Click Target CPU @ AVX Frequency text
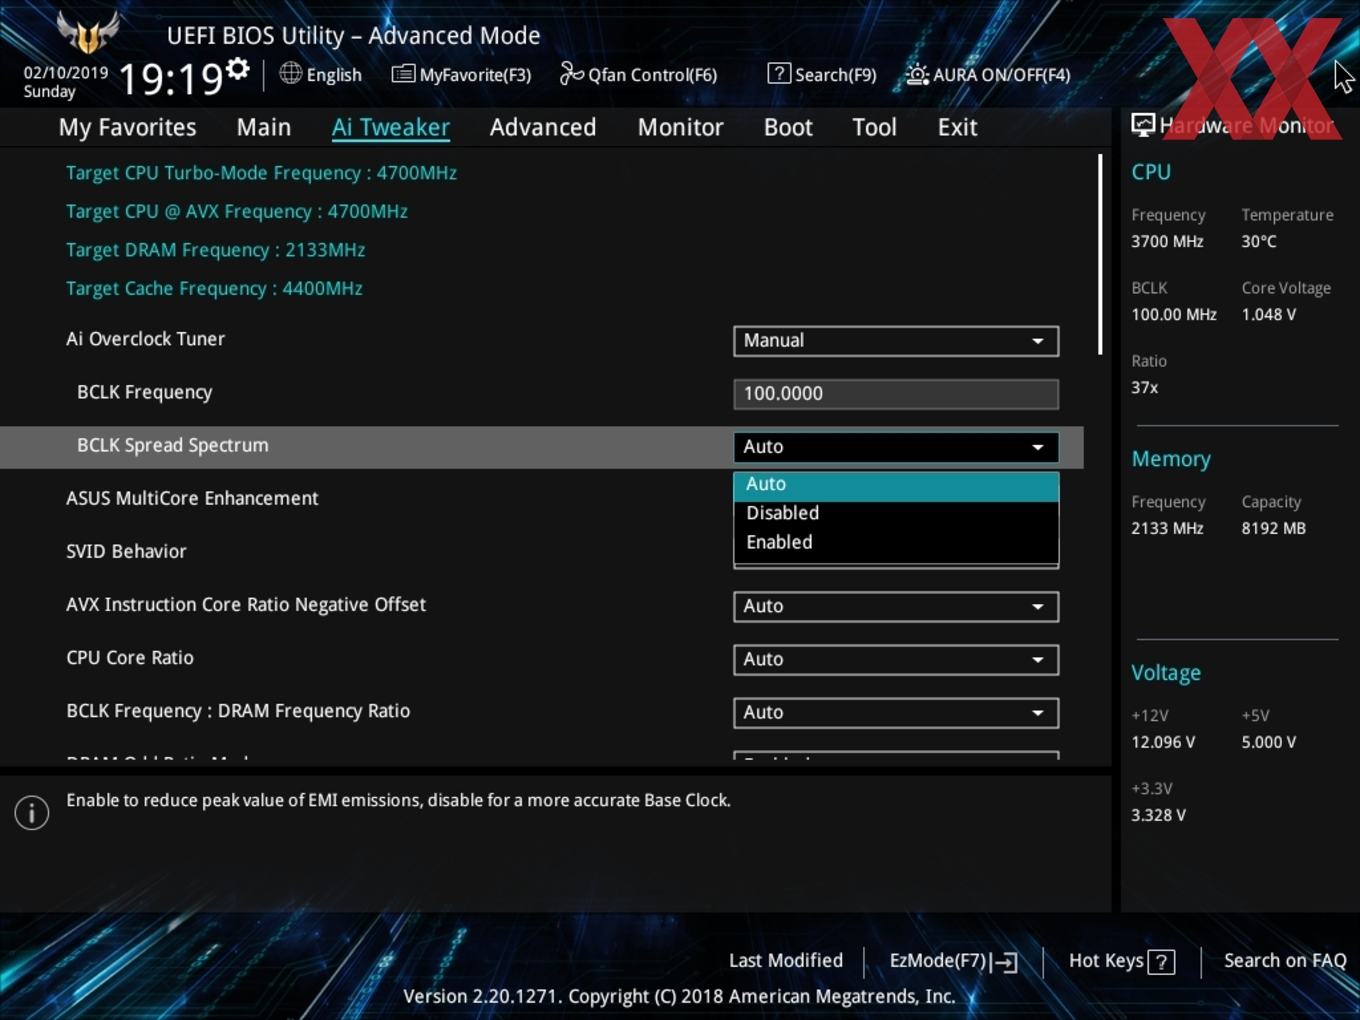 237,212
